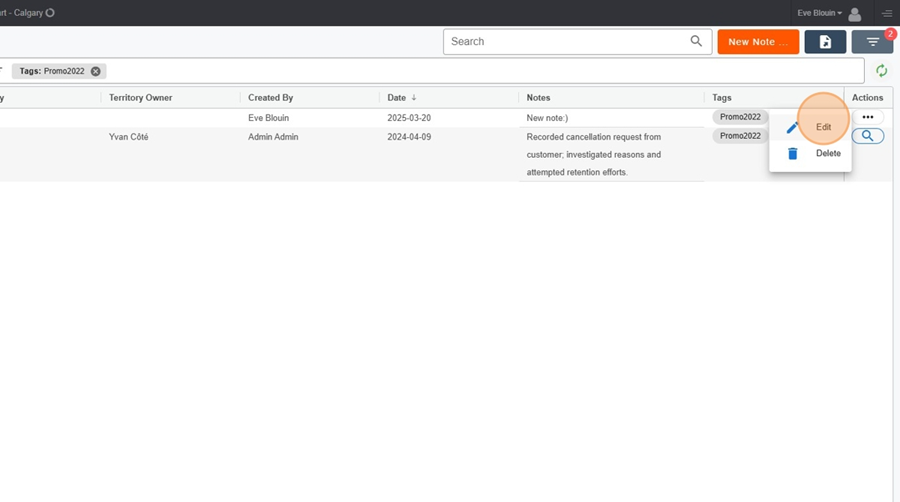
Task: Click the green refresh icon
Action: [x=881, y=71]
